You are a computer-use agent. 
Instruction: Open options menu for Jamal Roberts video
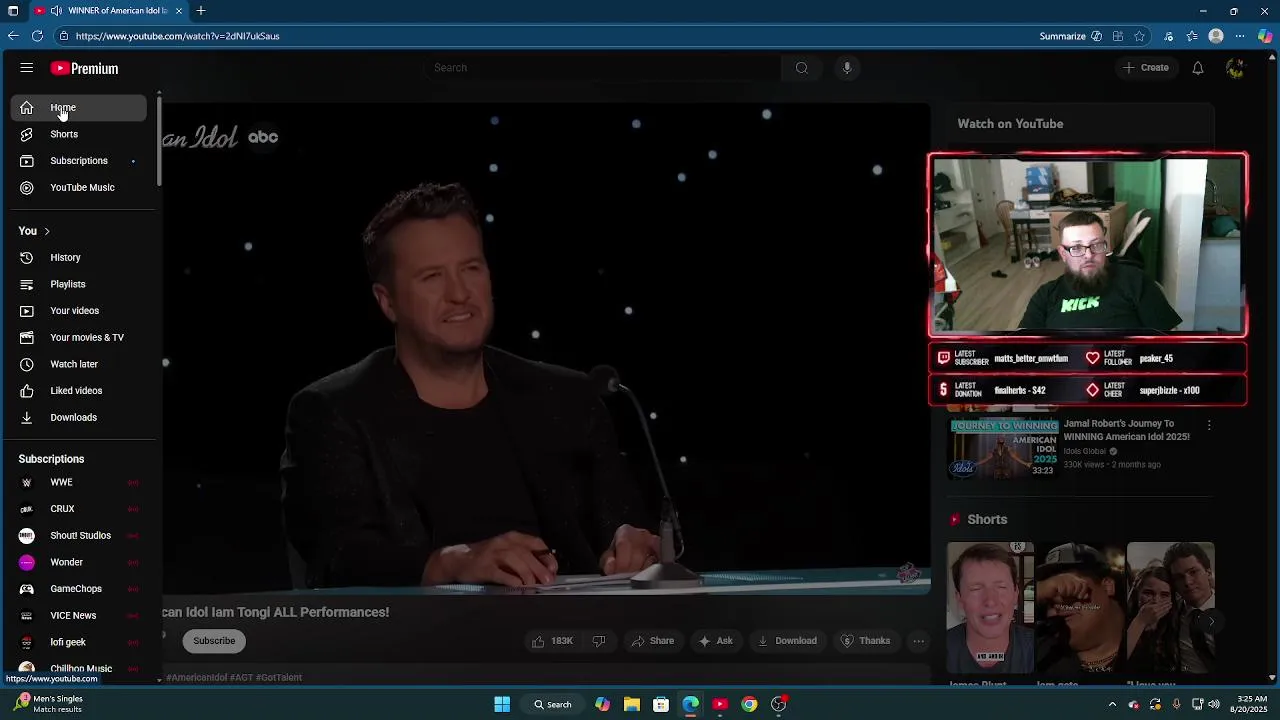coord(1209,426)
